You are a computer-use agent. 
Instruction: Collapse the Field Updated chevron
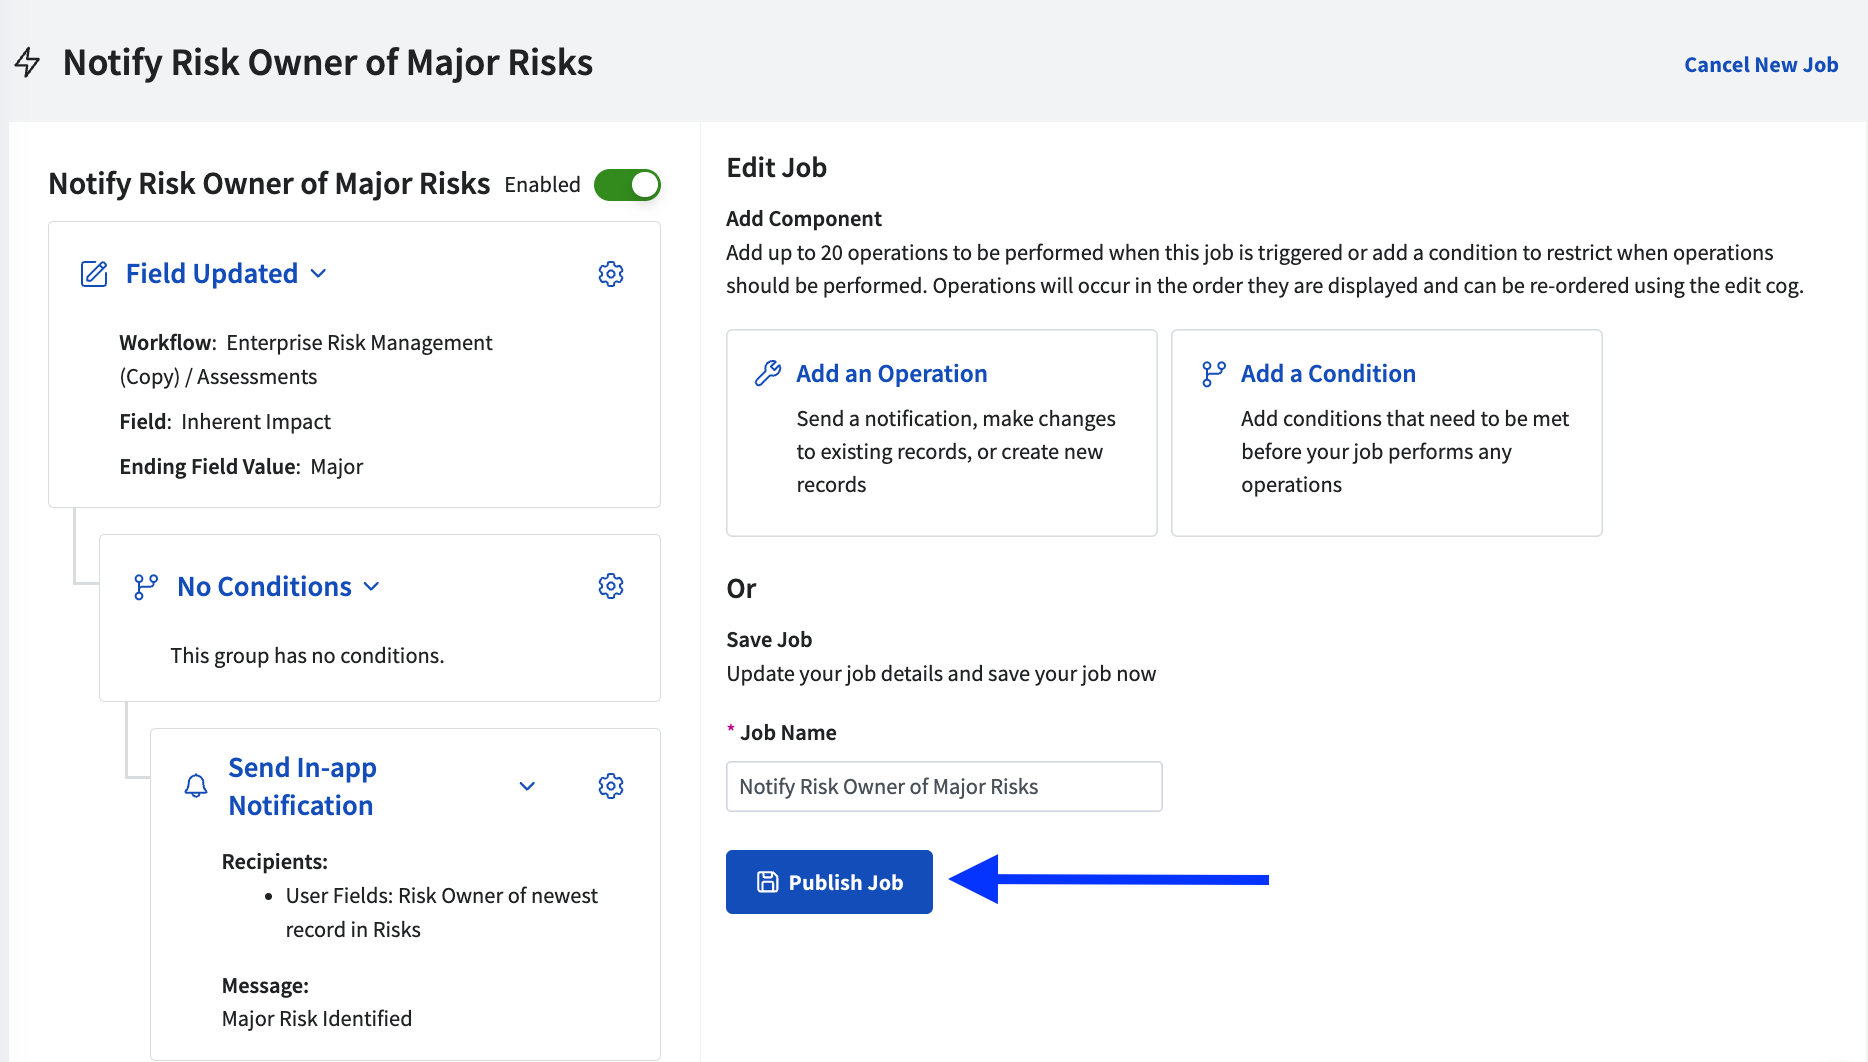point(319,274)
